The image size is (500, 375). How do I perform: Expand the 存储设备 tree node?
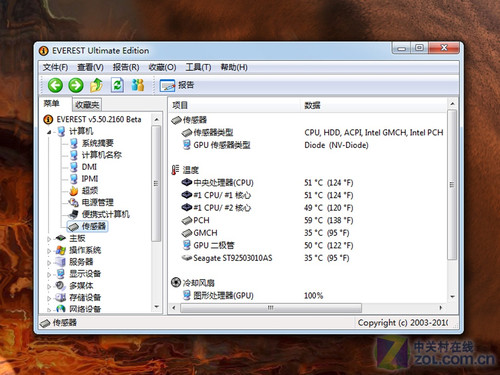click(x=49, y=298)
